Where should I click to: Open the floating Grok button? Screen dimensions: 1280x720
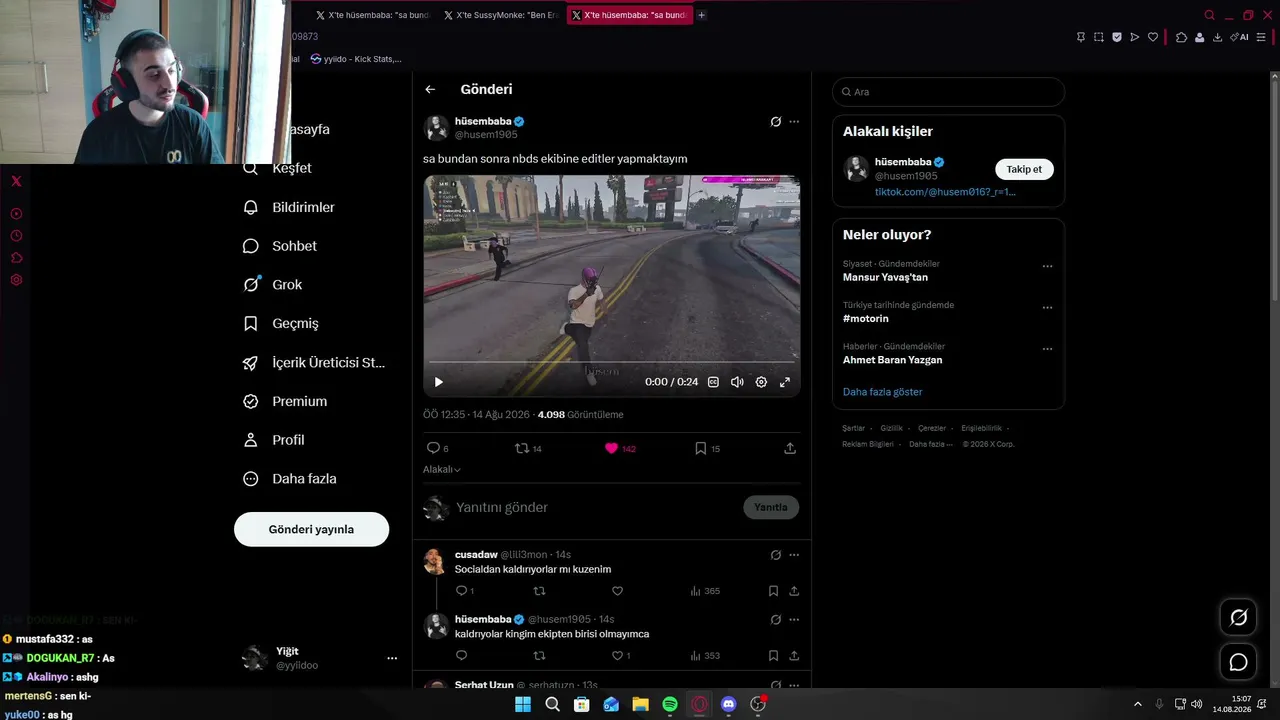pyautogui.click(x=1238, y=617)
